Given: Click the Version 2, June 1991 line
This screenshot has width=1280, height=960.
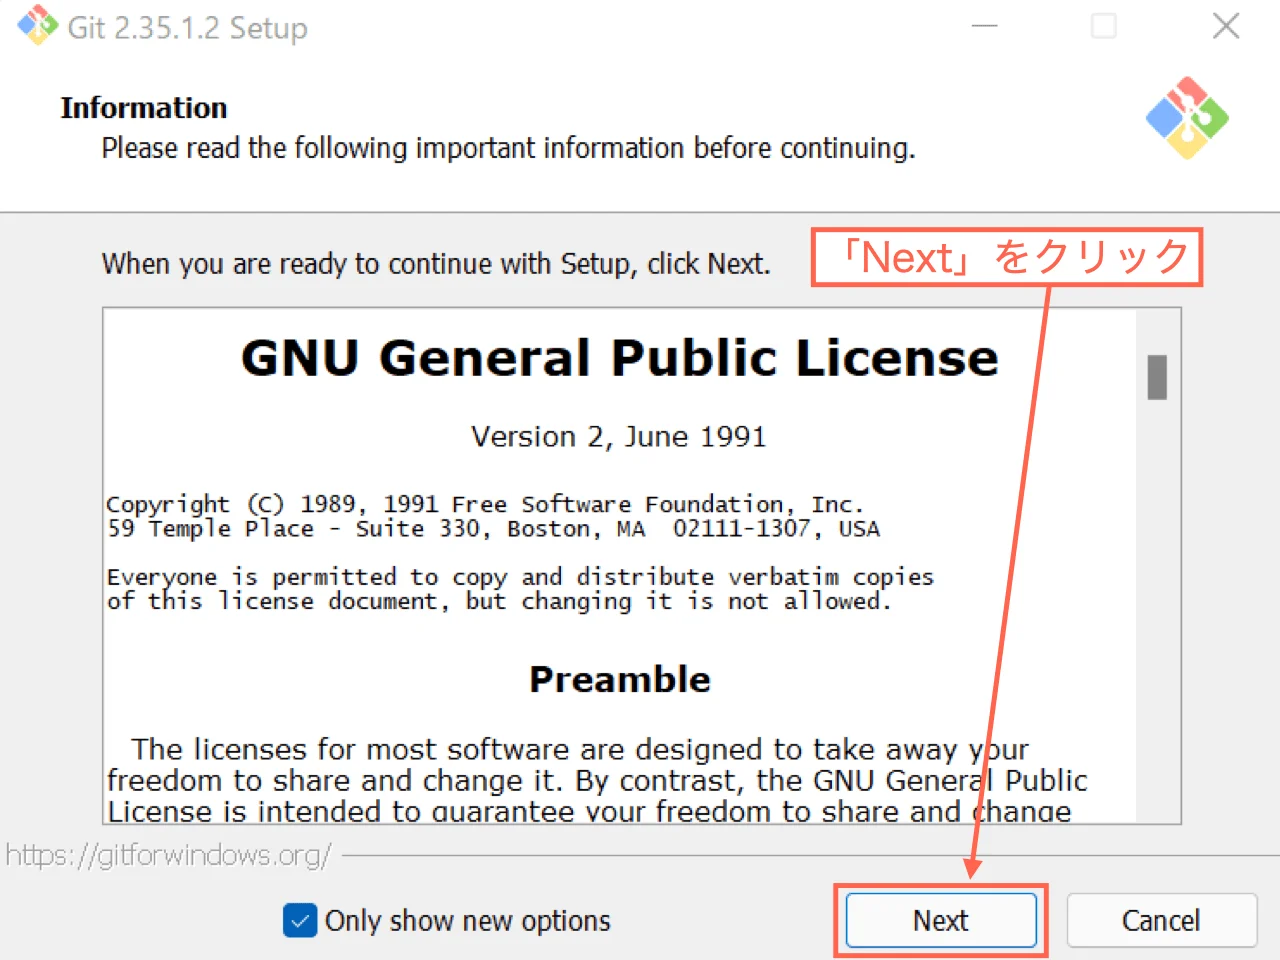Looking at the screenshot, I should pyautogui.click(x=618, y=436).
